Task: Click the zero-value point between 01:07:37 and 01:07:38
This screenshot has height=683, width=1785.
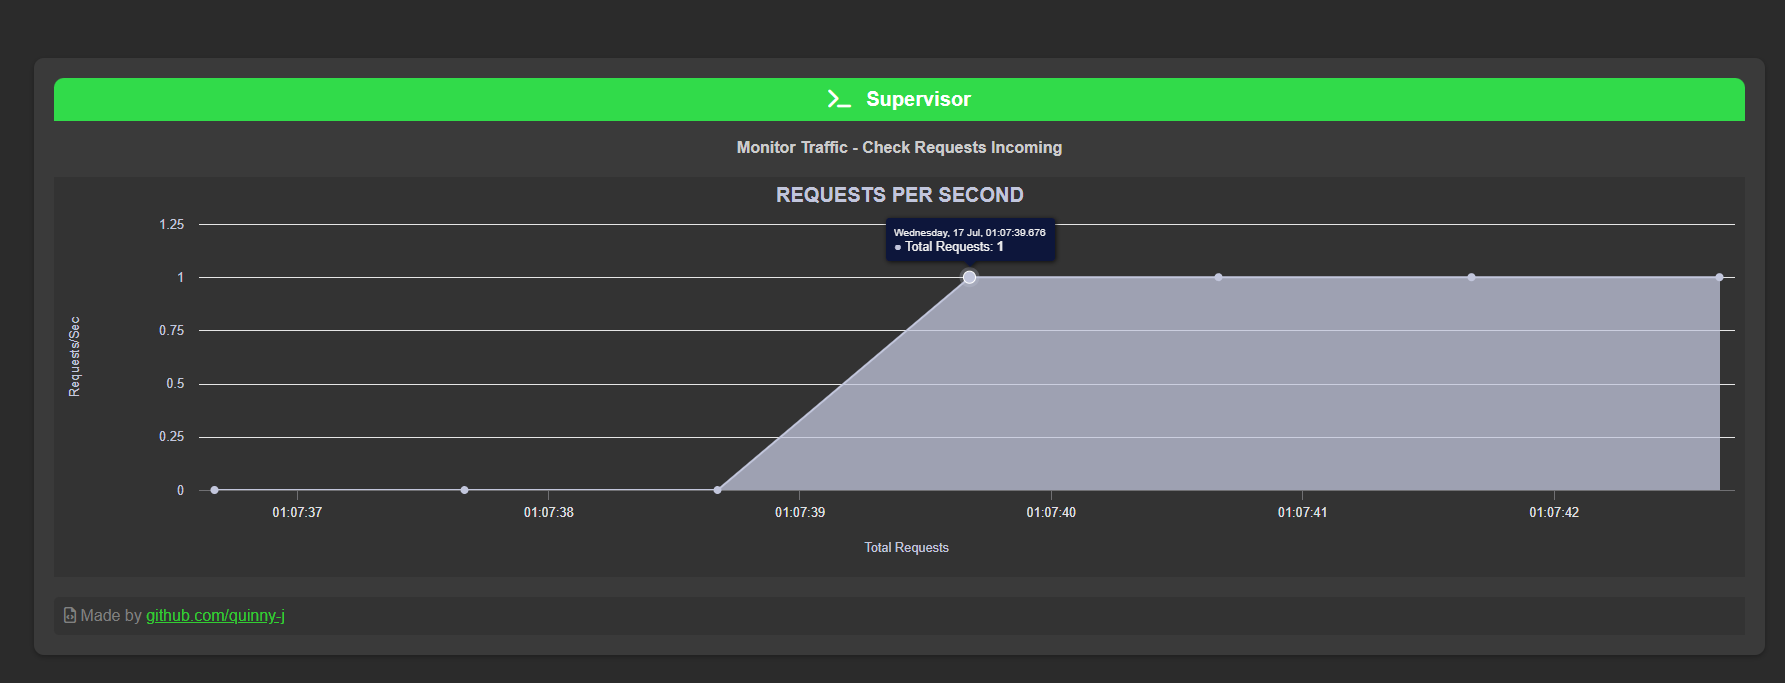Action: point(464,490)
